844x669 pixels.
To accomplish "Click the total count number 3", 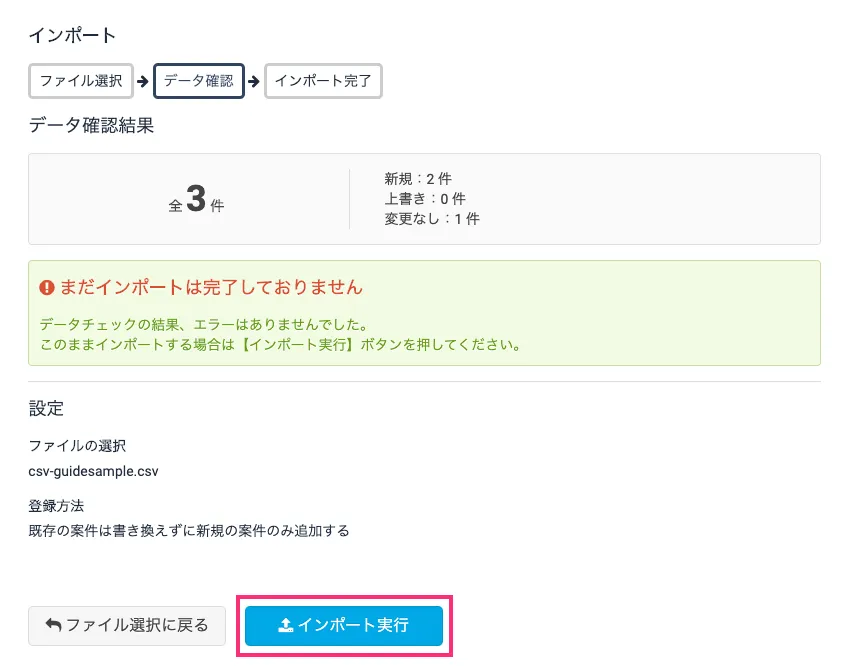I will (x=196, y=200).
